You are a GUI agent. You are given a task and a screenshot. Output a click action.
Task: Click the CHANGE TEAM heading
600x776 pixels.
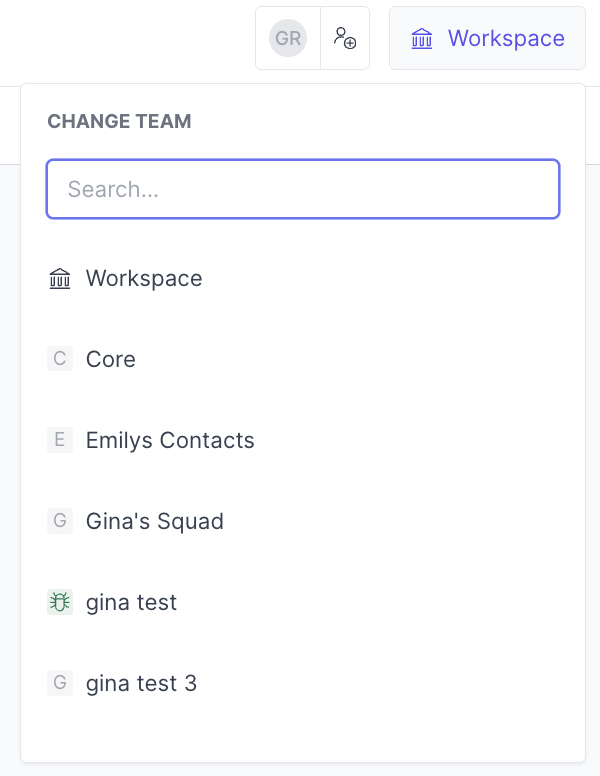click(x=119, y=122)
